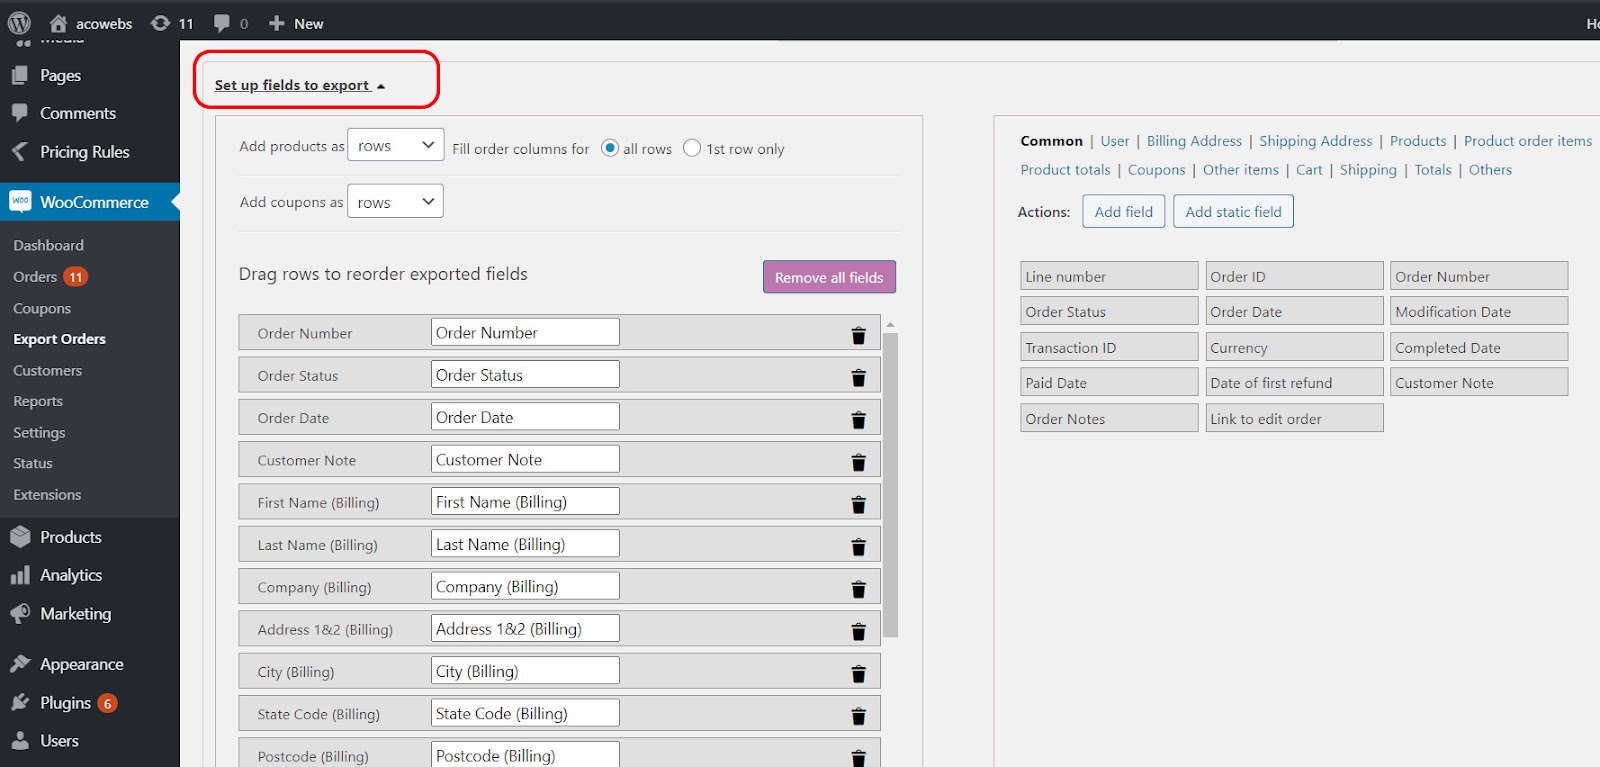The width and height of the screenshot is (1600, 767).
Task: Open the Coupons submenu item
Action: [42, 308]
